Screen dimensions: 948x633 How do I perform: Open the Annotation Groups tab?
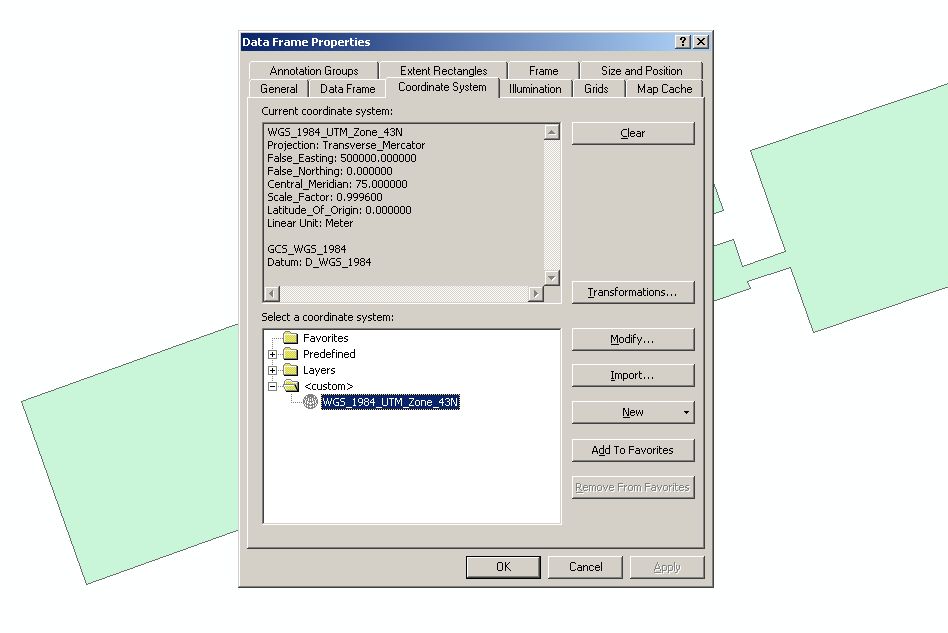pyautogui.click(x=314, y=71)
